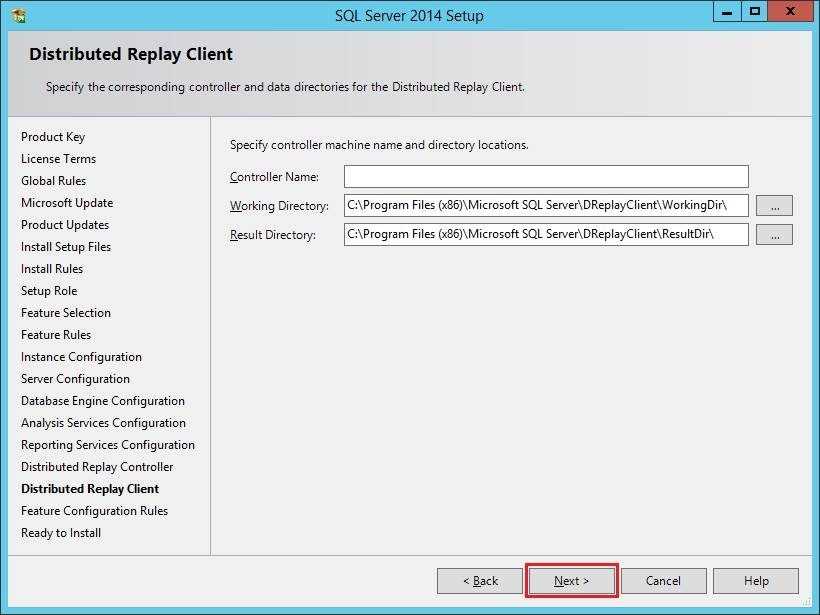Select the License Terms step
Image resolution: width=820 pixels, height=615 pixels.
tap(59, 159)
